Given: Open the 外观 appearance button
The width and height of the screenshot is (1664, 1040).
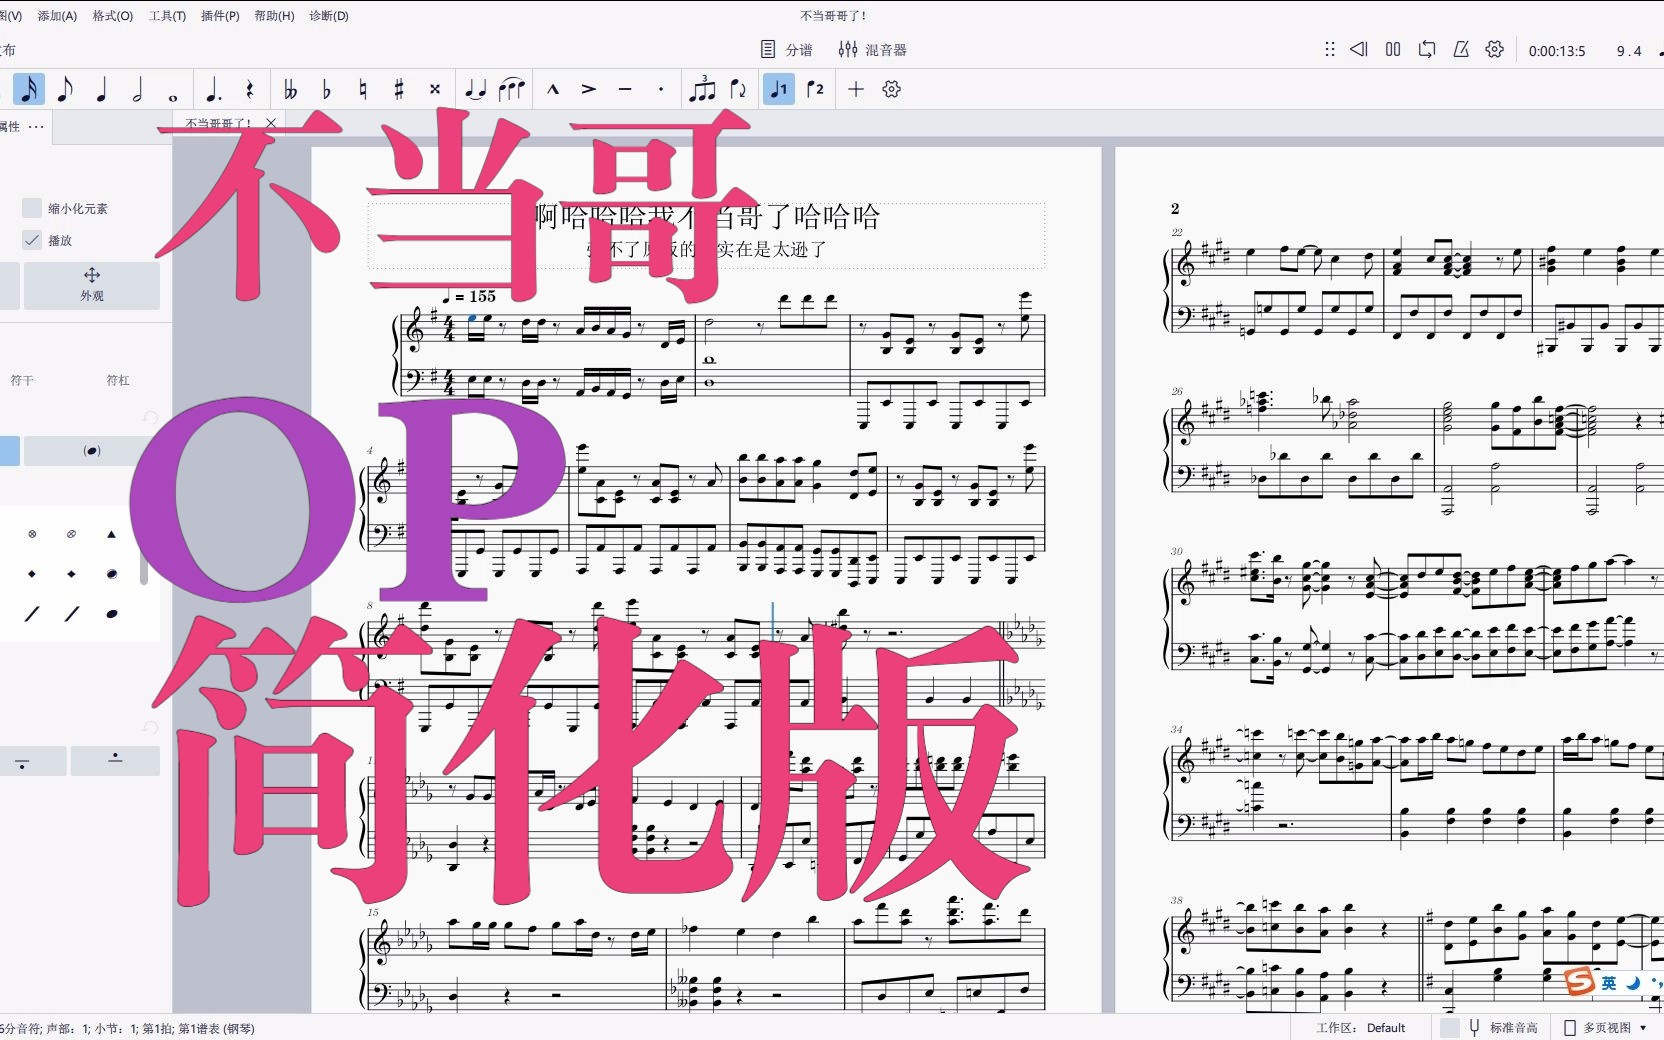Looking at the screenshot, I should pyautogui.click(x=91, y=285).
